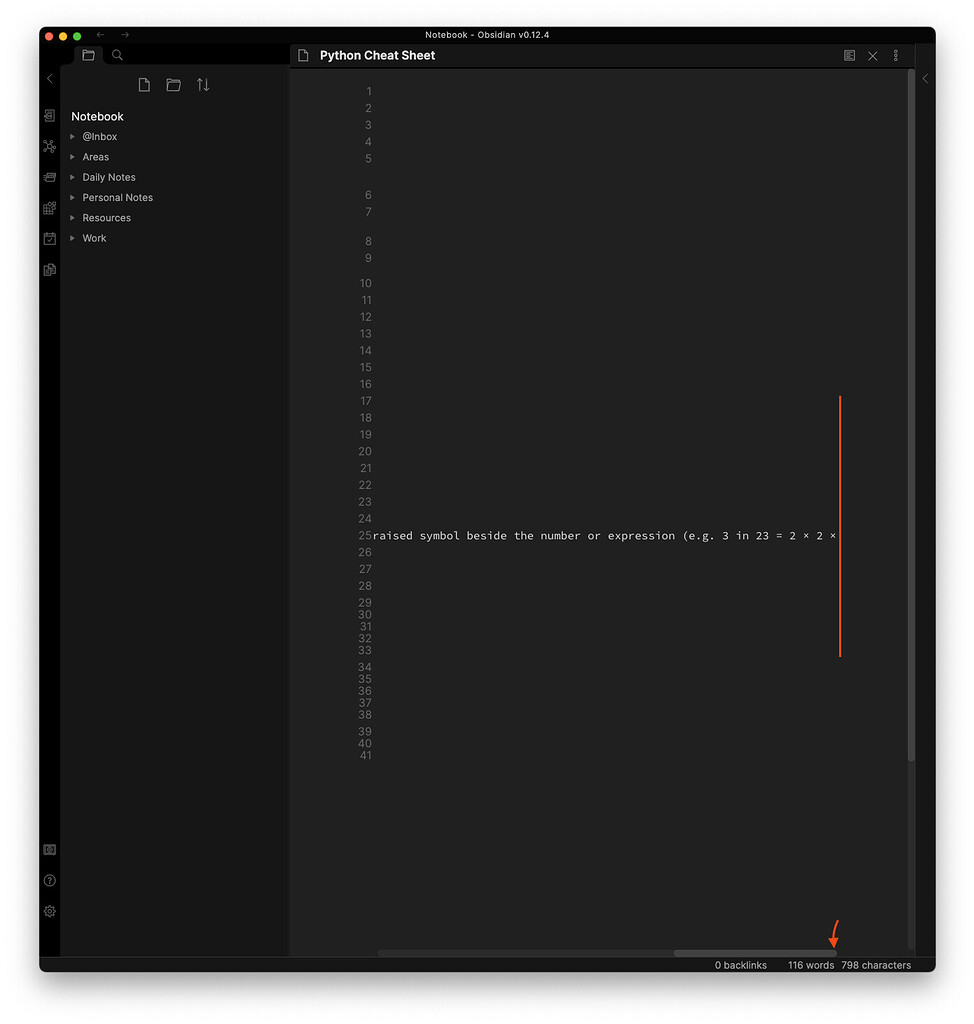Expand the Daily Notes folder
Viewport: 974px width, 1024px height.
pyautogui.click(x=71, y=177)
